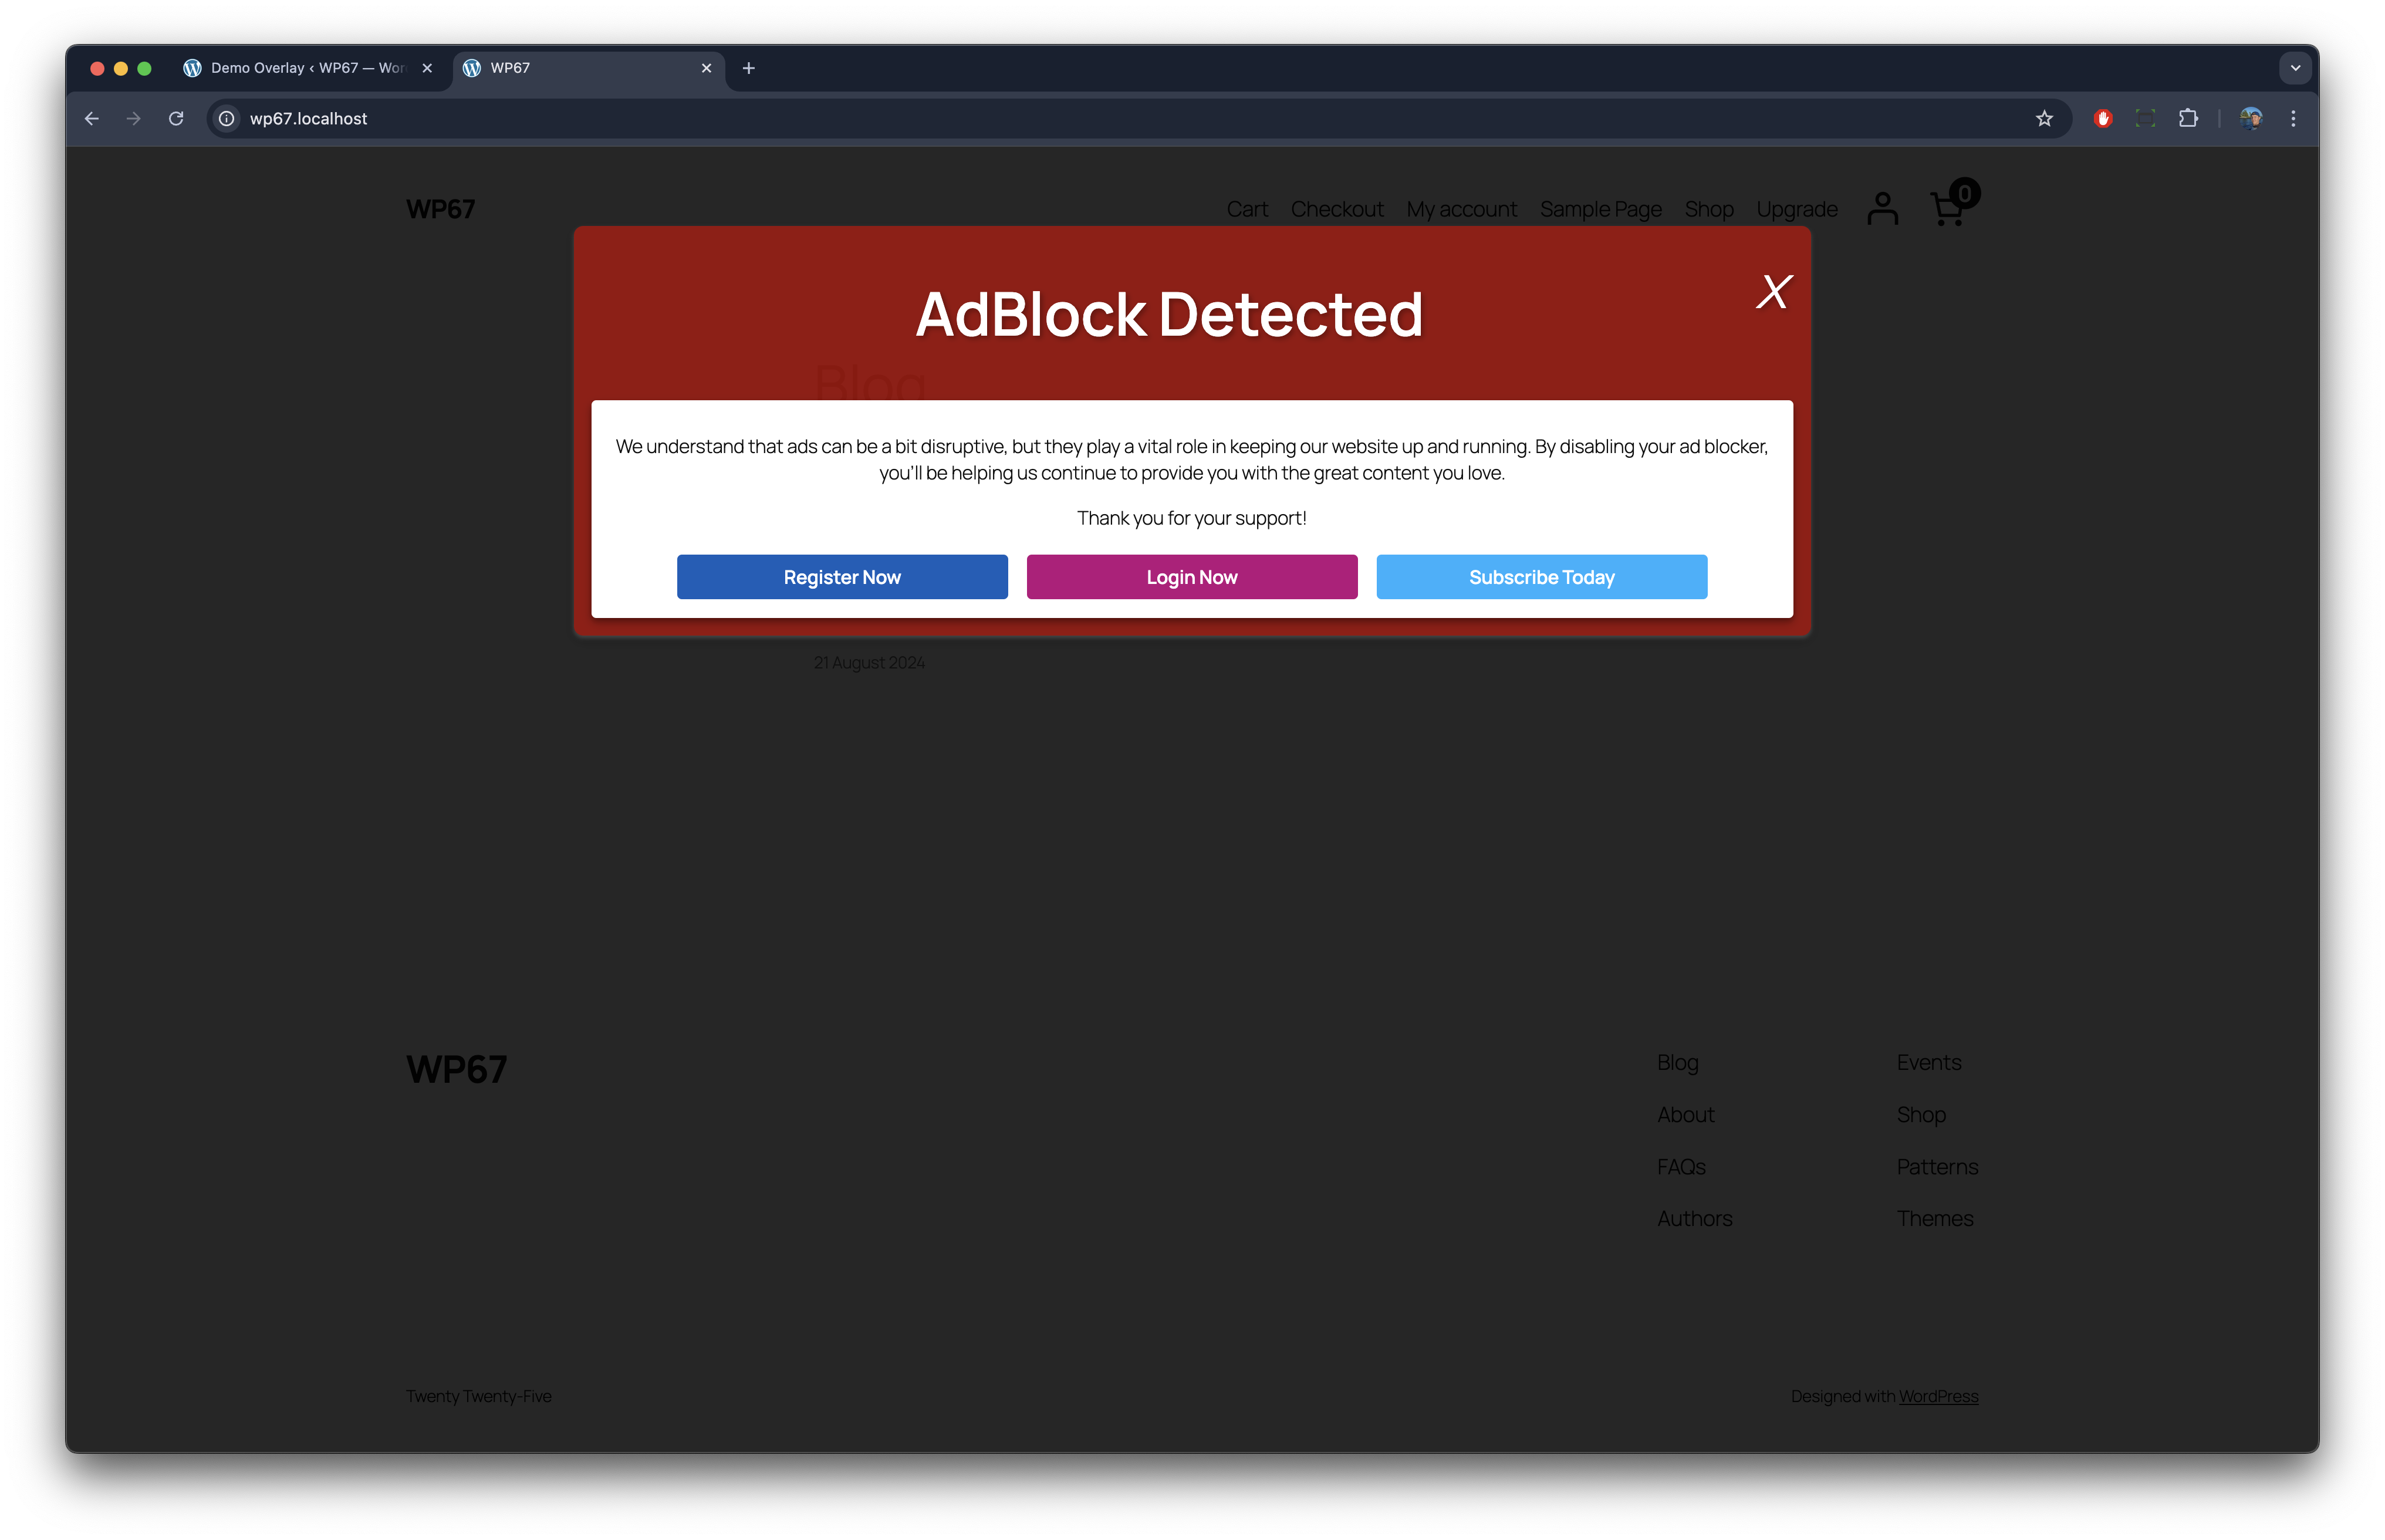Click the 21 August 2024 post date
This screenshot has height=1540, width=2385.
[x=868, y=662]
